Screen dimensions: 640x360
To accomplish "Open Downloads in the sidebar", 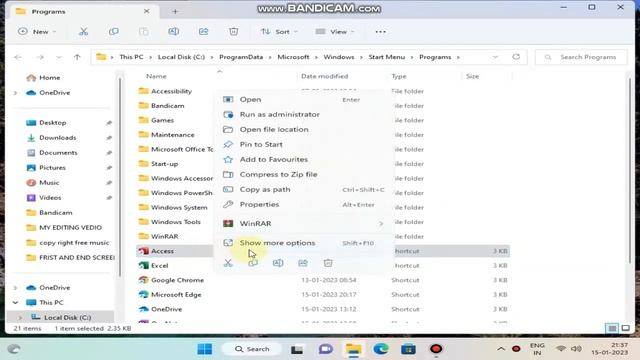I will pyautogui.click(x=58, y=138).
